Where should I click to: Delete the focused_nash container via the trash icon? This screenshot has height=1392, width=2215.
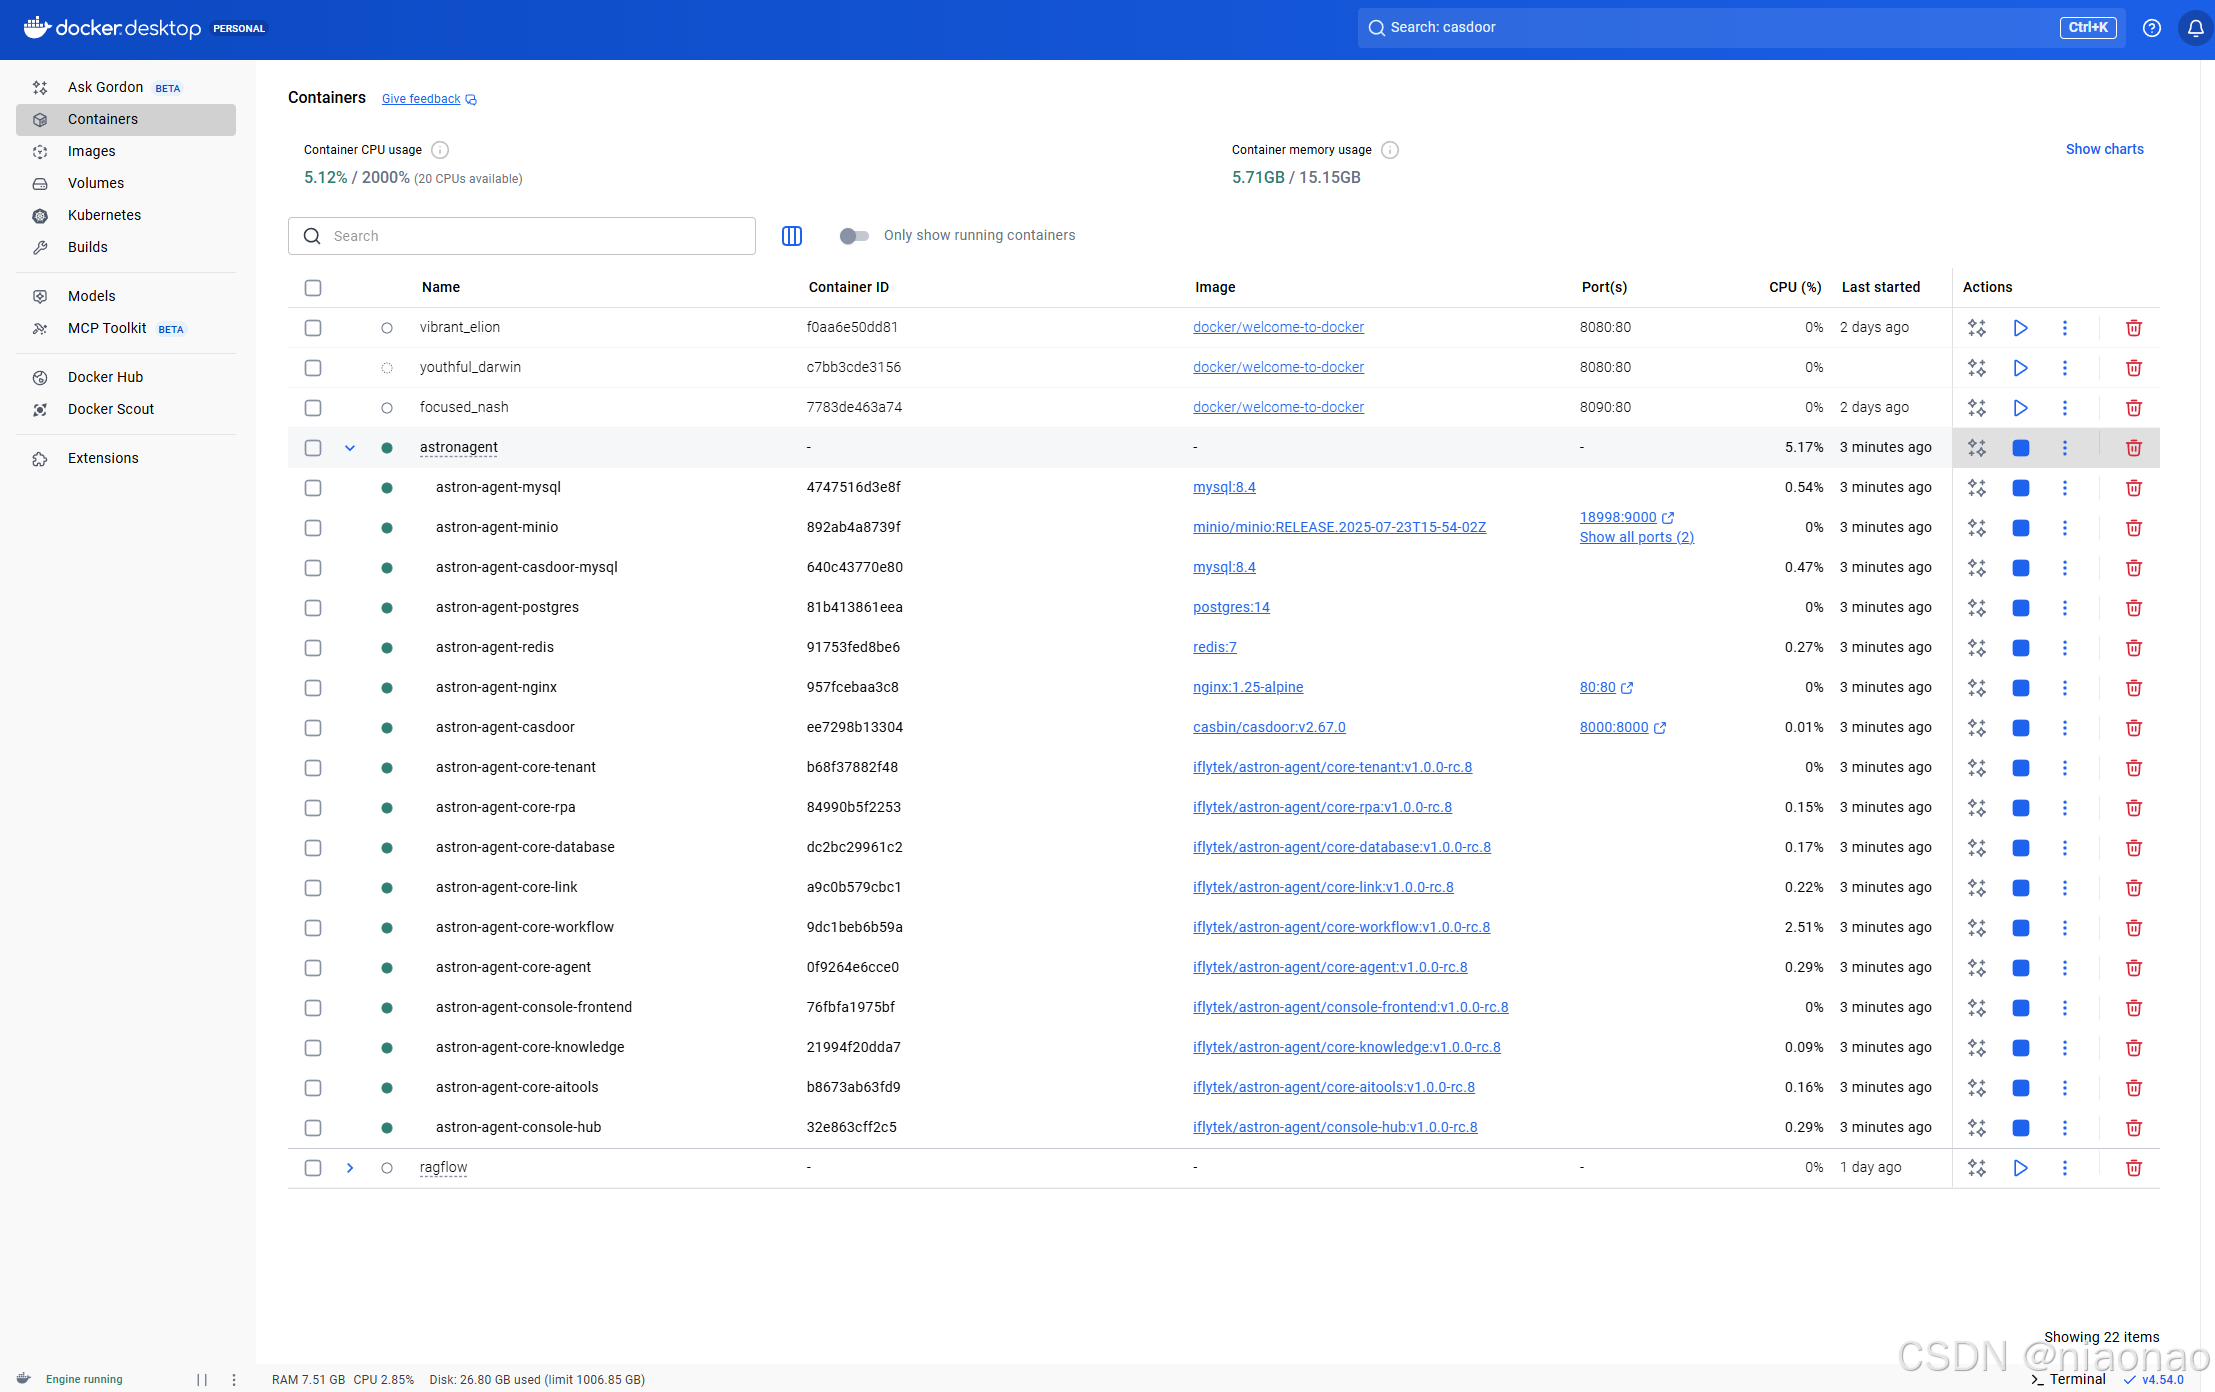click(x=2133, y=408)
